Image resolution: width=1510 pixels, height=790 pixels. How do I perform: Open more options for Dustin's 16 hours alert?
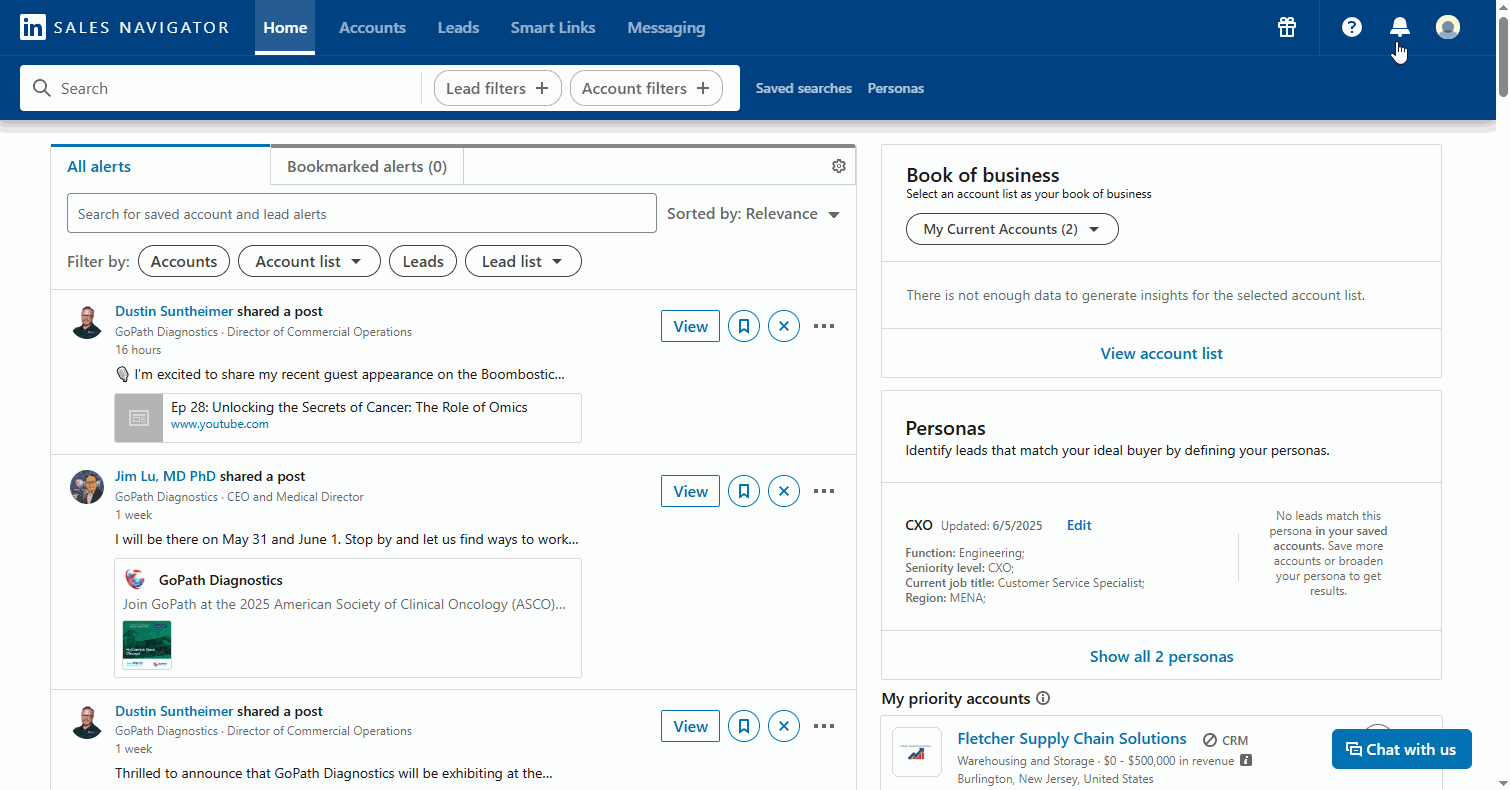click(824, 326)
